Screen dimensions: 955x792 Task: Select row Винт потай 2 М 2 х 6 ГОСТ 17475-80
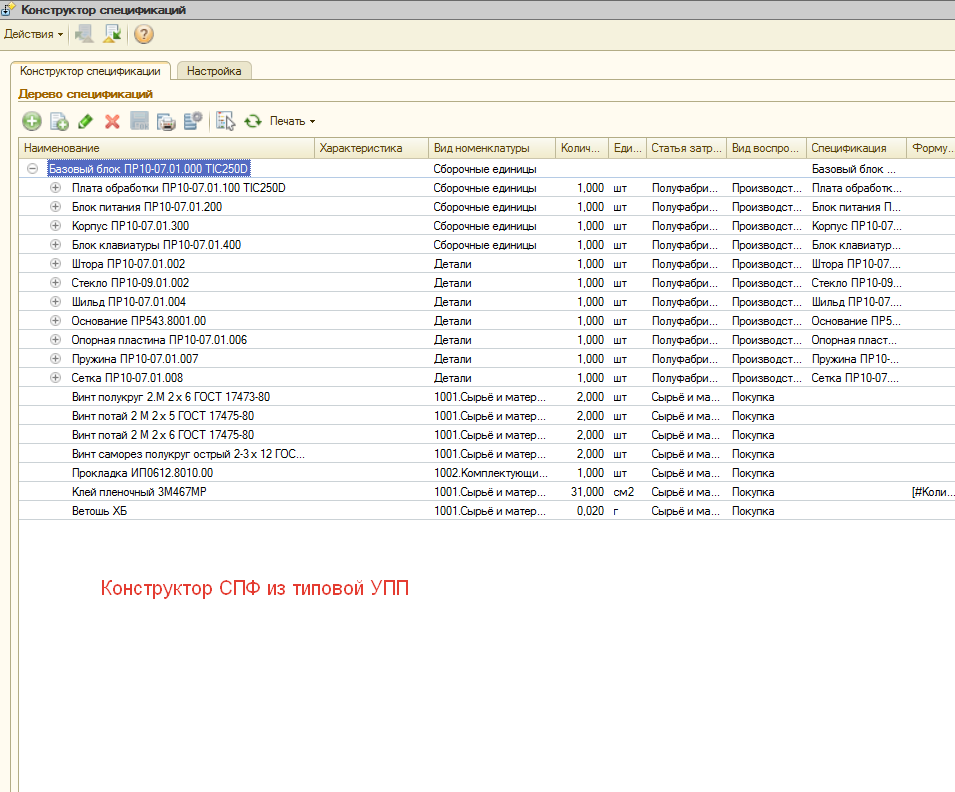point(487,434)
